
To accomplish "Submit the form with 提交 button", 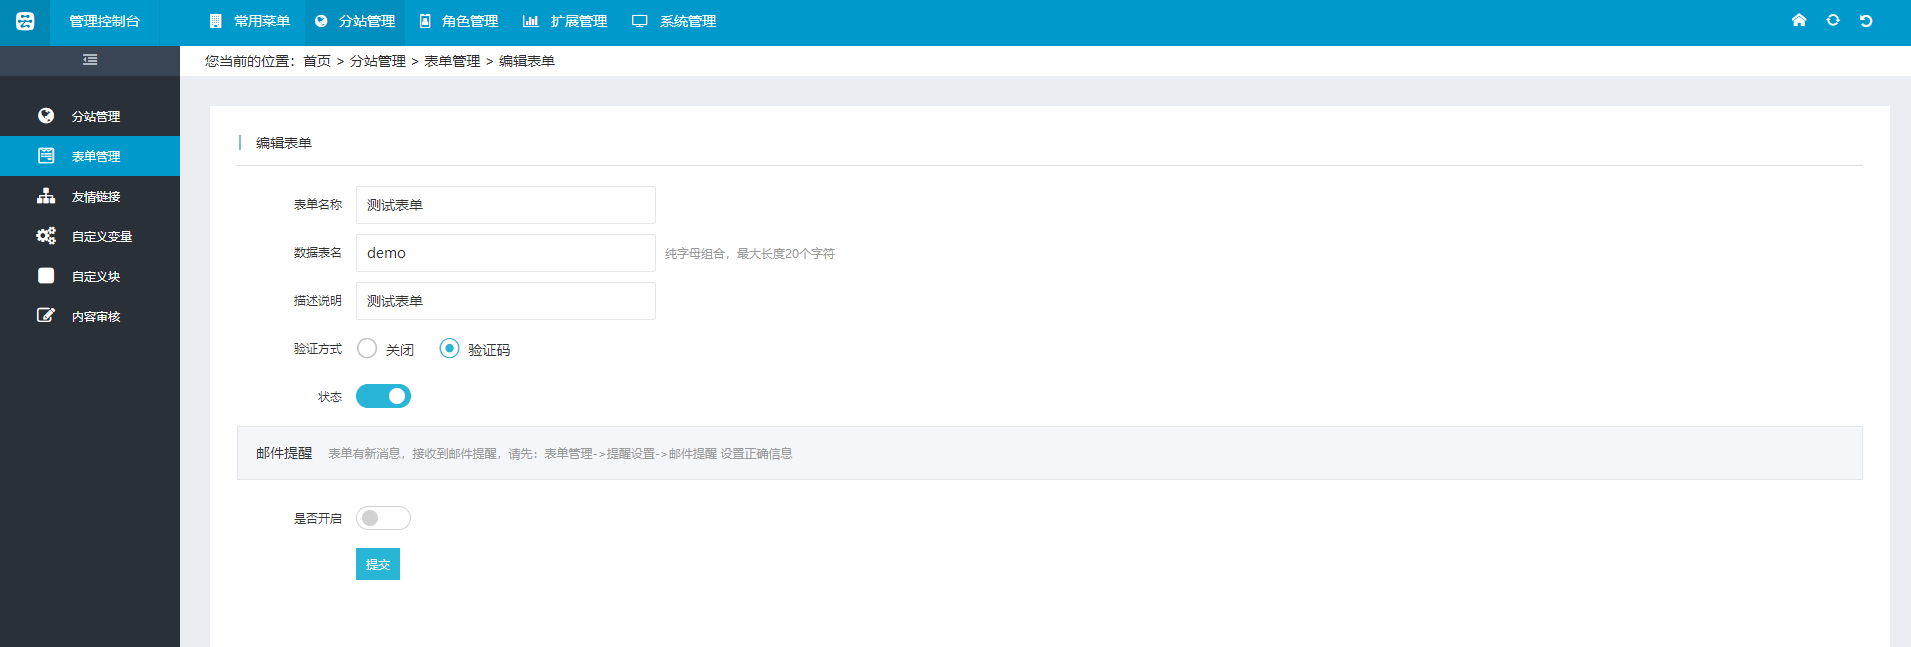I will (x=378, y=564).
